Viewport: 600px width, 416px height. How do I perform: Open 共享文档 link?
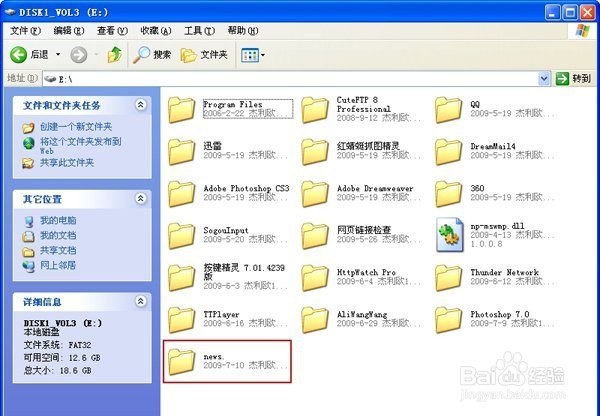point(58,251)
